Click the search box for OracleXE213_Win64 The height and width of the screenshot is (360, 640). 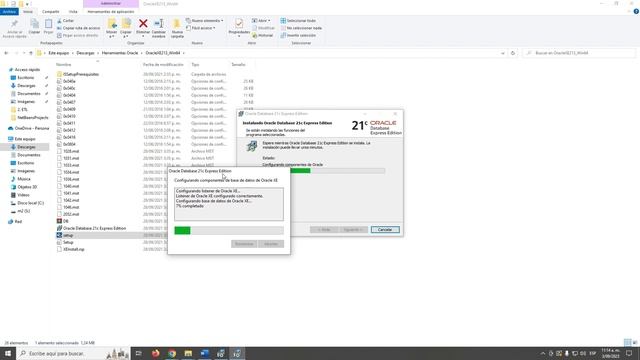[579, 53]
